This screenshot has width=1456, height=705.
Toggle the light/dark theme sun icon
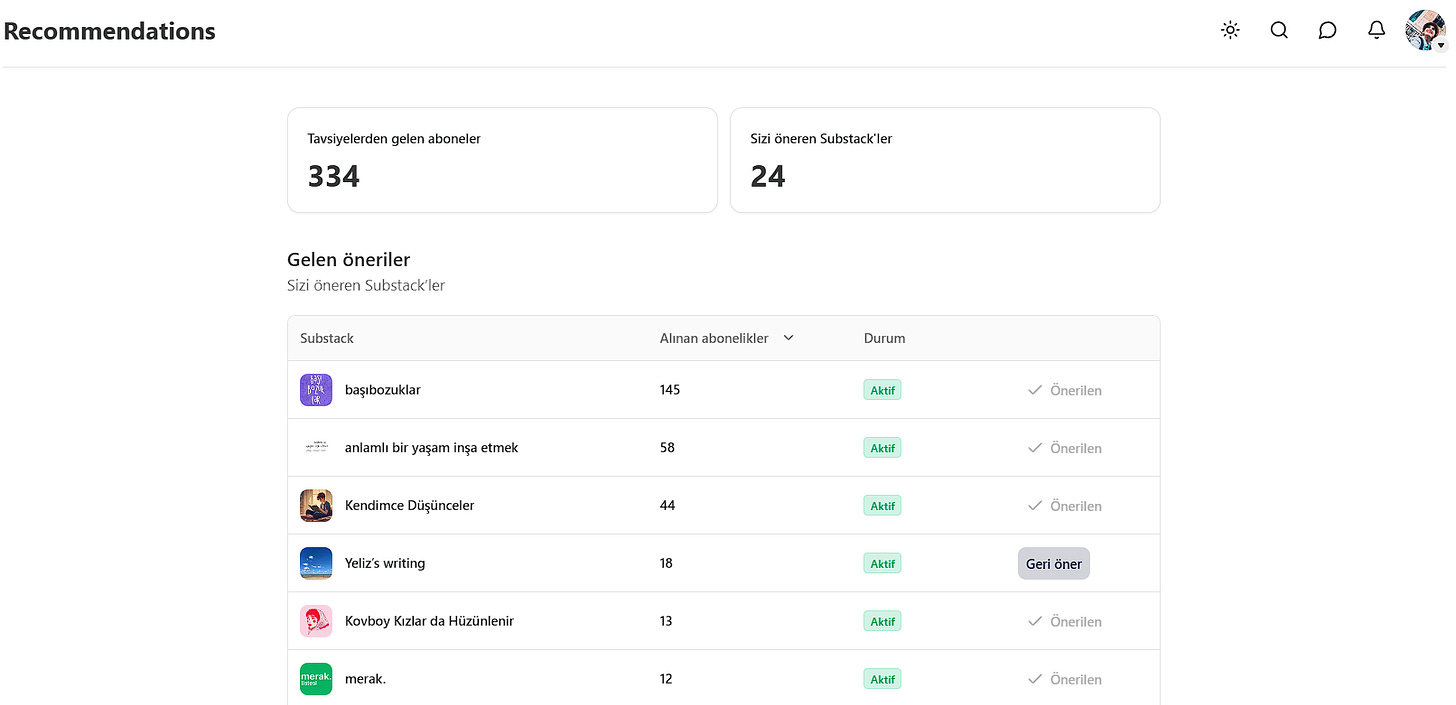1230,30
